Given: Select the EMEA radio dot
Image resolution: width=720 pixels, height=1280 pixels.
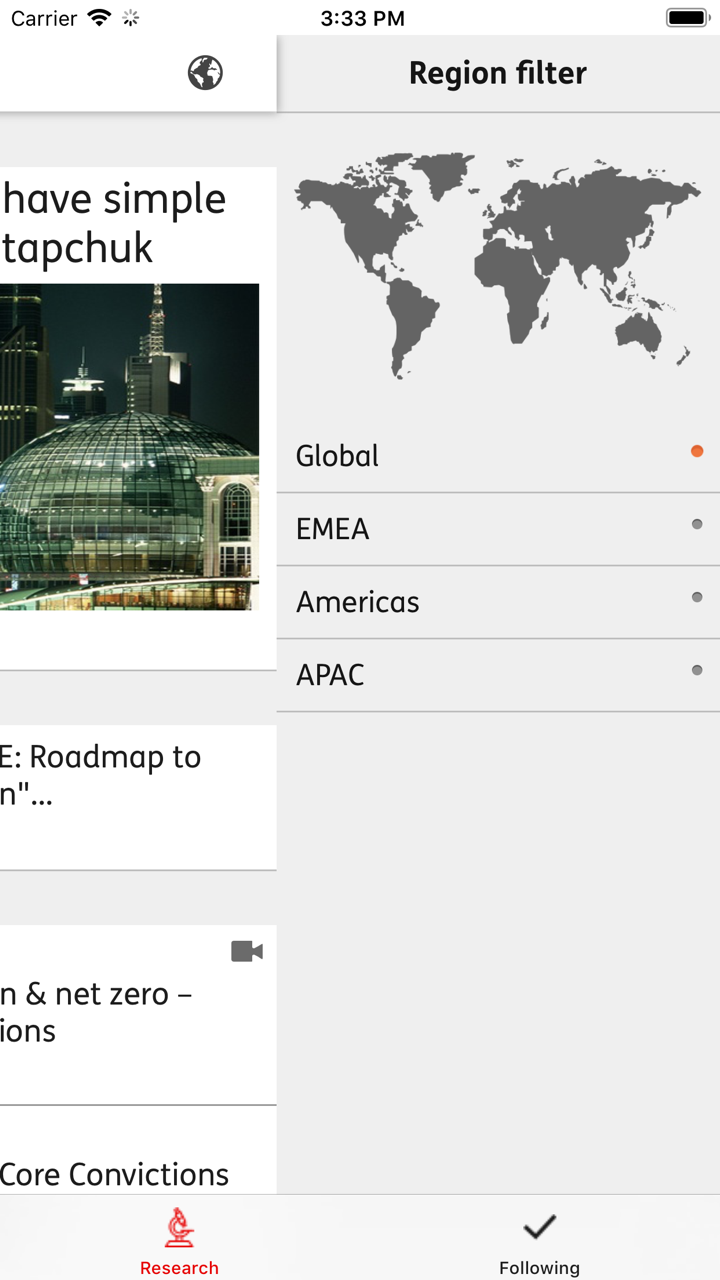Looking at the screenshot, I should click(697, 525).
